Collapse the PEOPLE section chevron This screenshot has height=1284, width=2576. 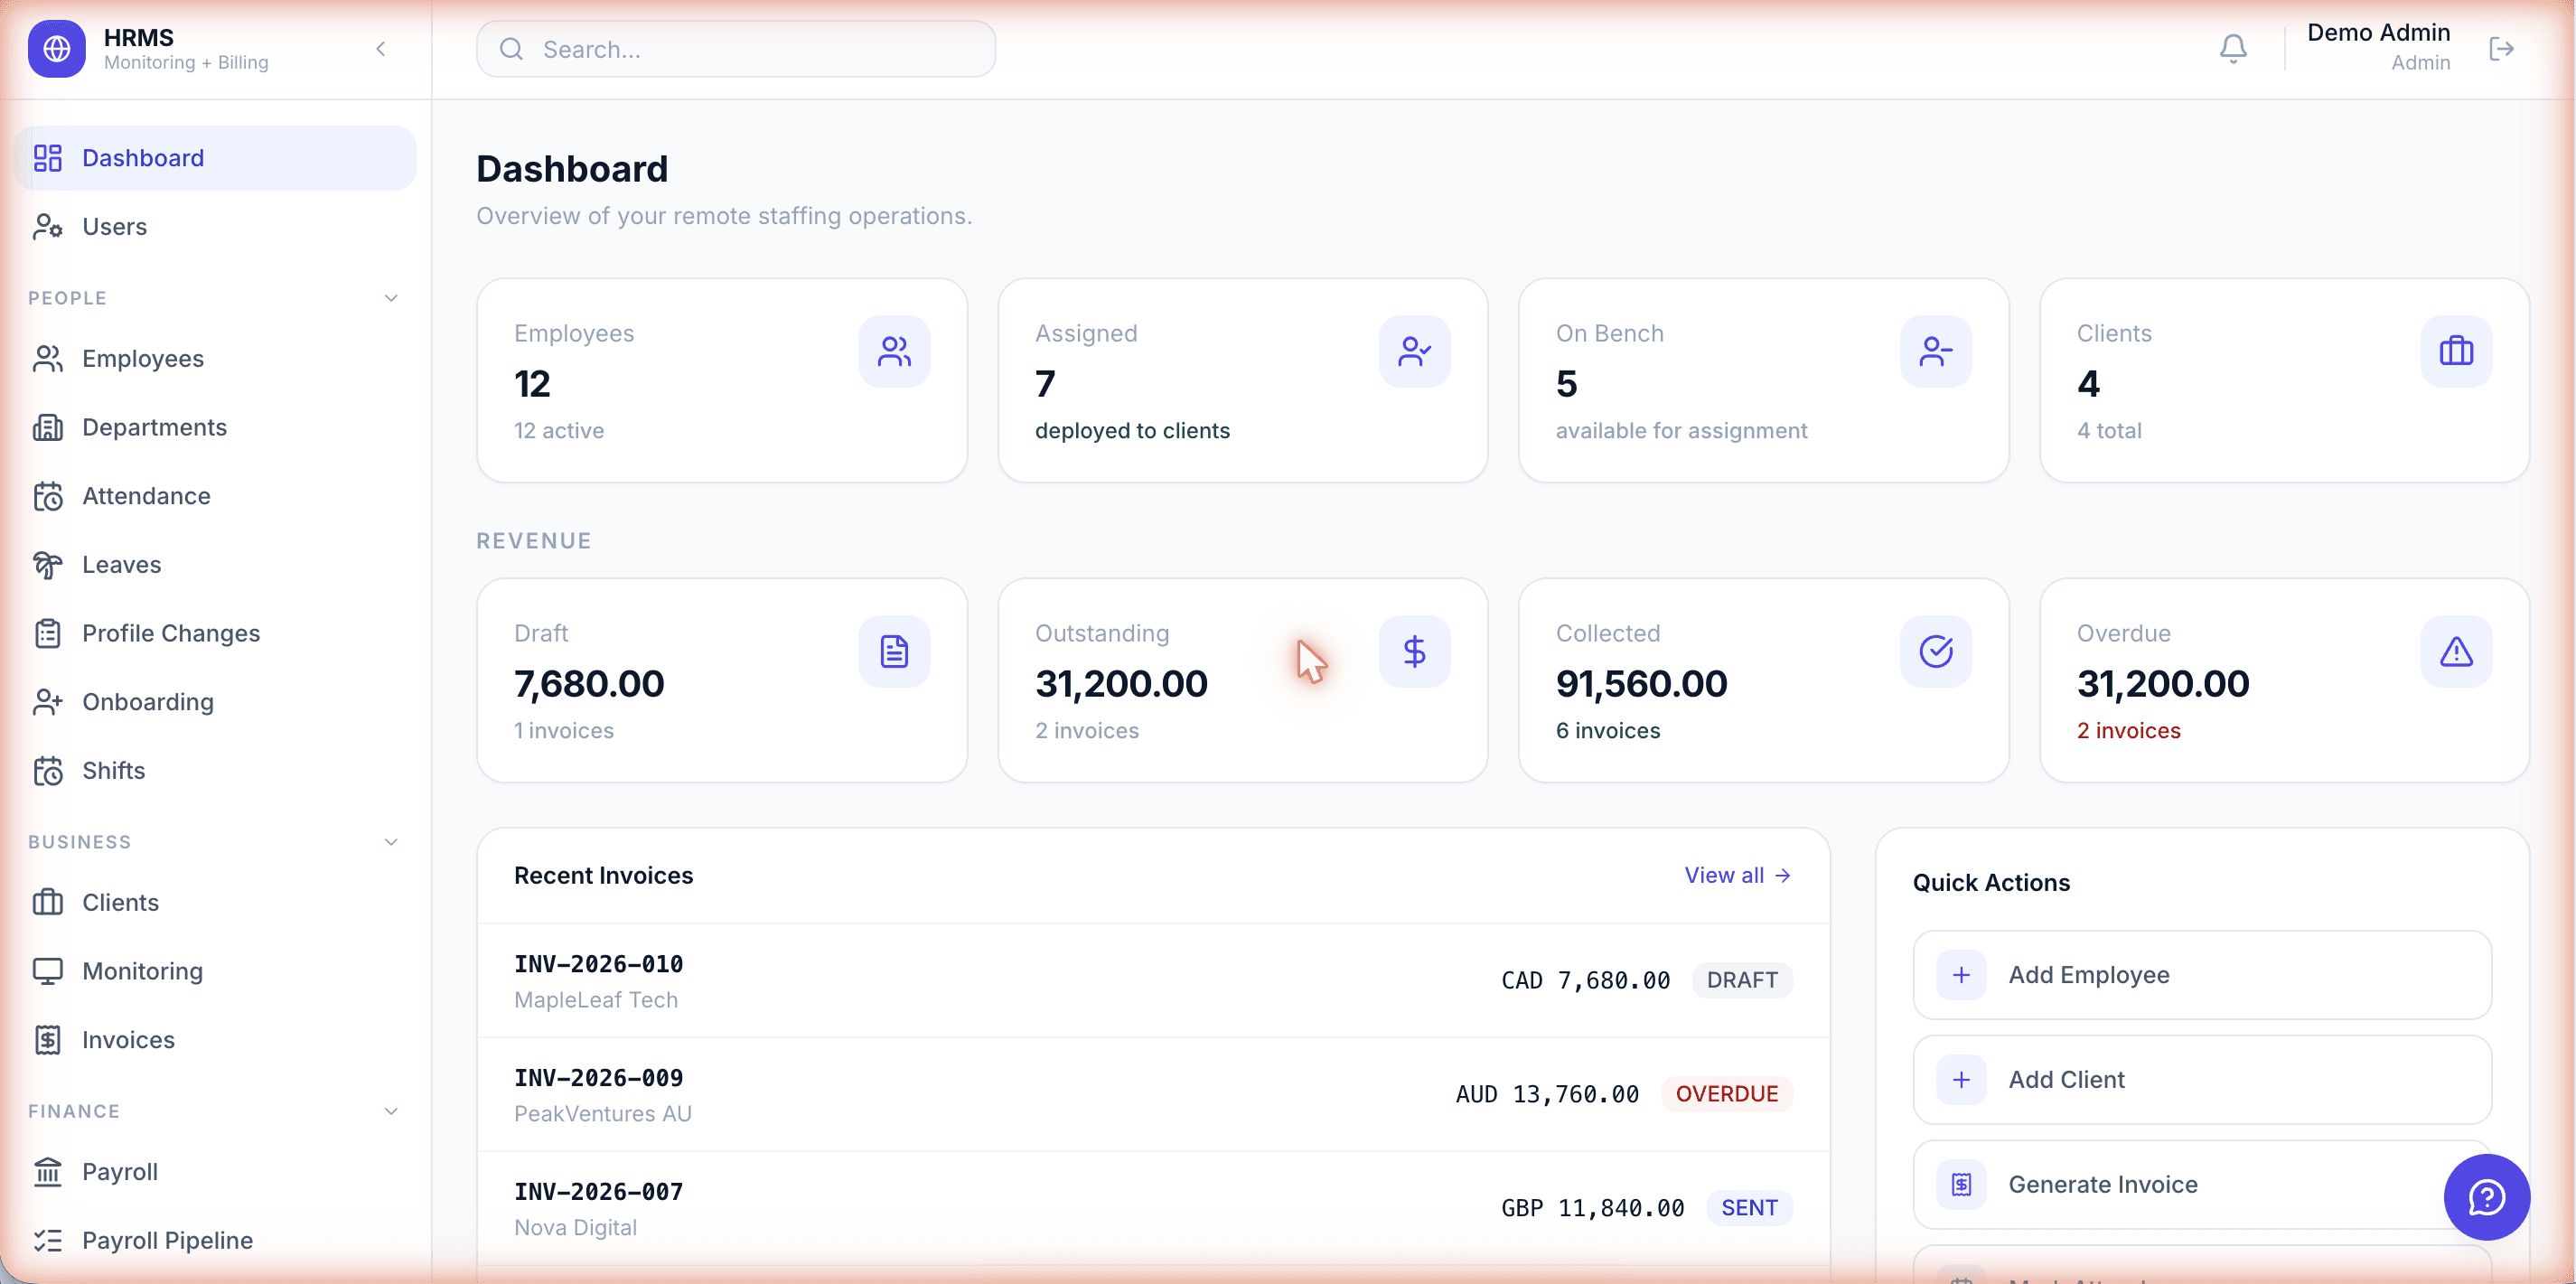coord(391,298)
